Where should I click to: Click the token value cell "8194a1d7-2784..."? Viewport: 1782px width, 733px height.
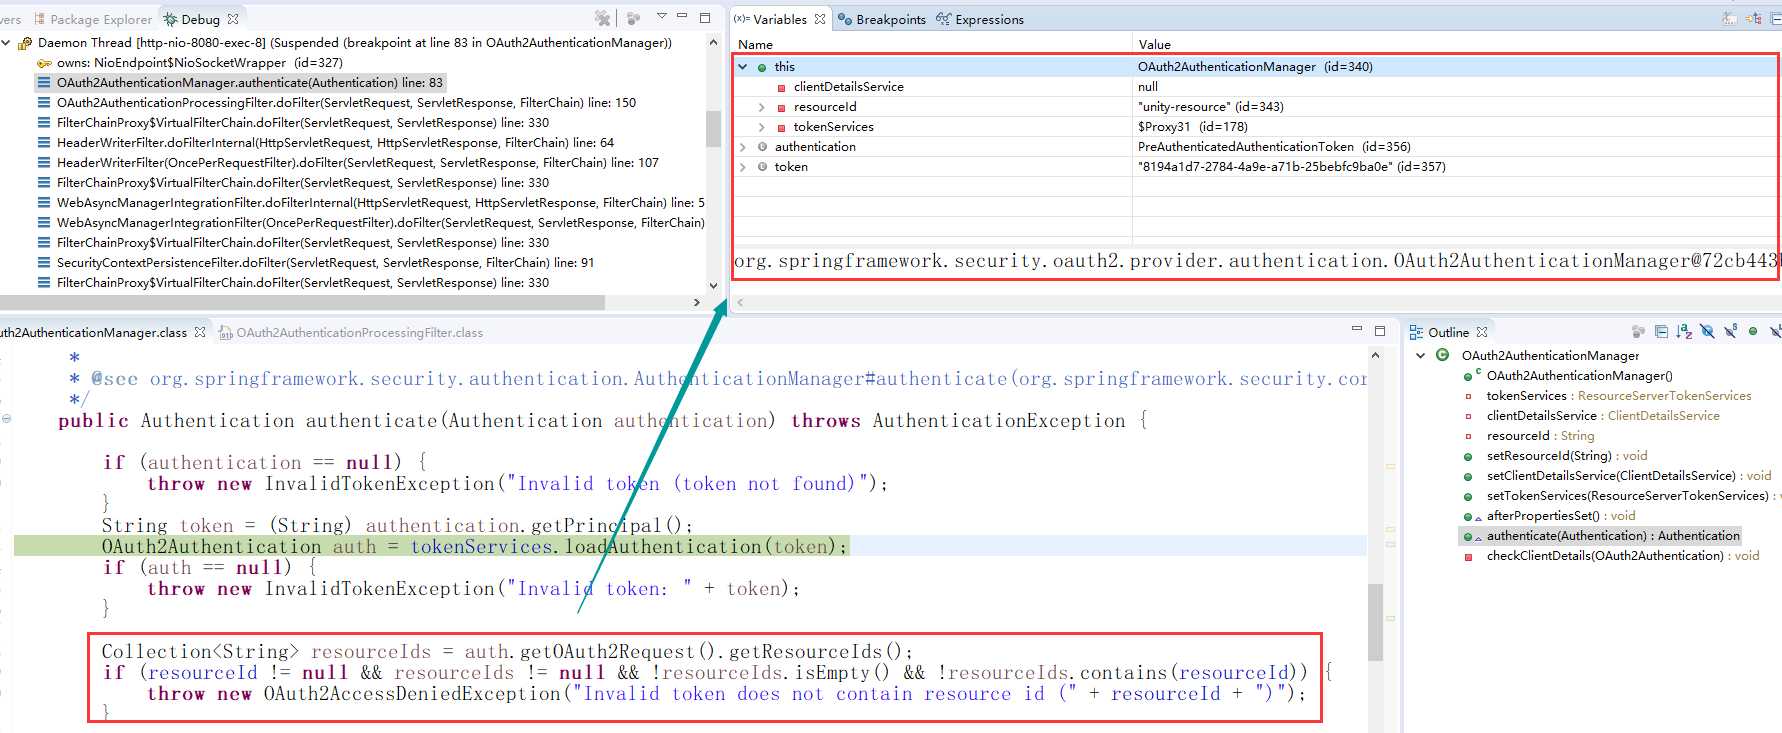click(x=1291, y=167)
